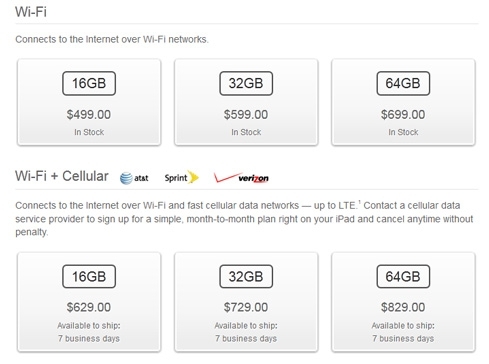The image size is (489, 364).
Task: Choose the Cellular 32GB $729.00 model
Action: [x=246, y=302]
